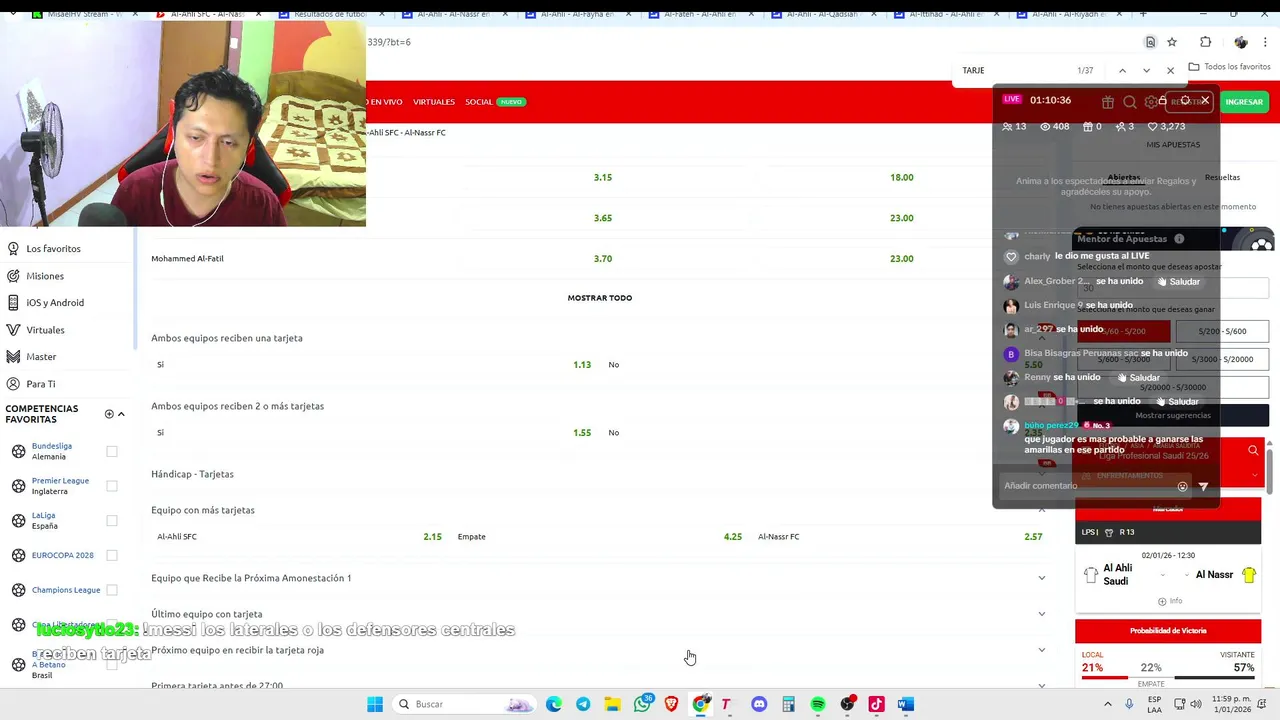The image size is (1280, 720).
Task: Open the Social tab marked Nuevo
Action: coord(495,102)
